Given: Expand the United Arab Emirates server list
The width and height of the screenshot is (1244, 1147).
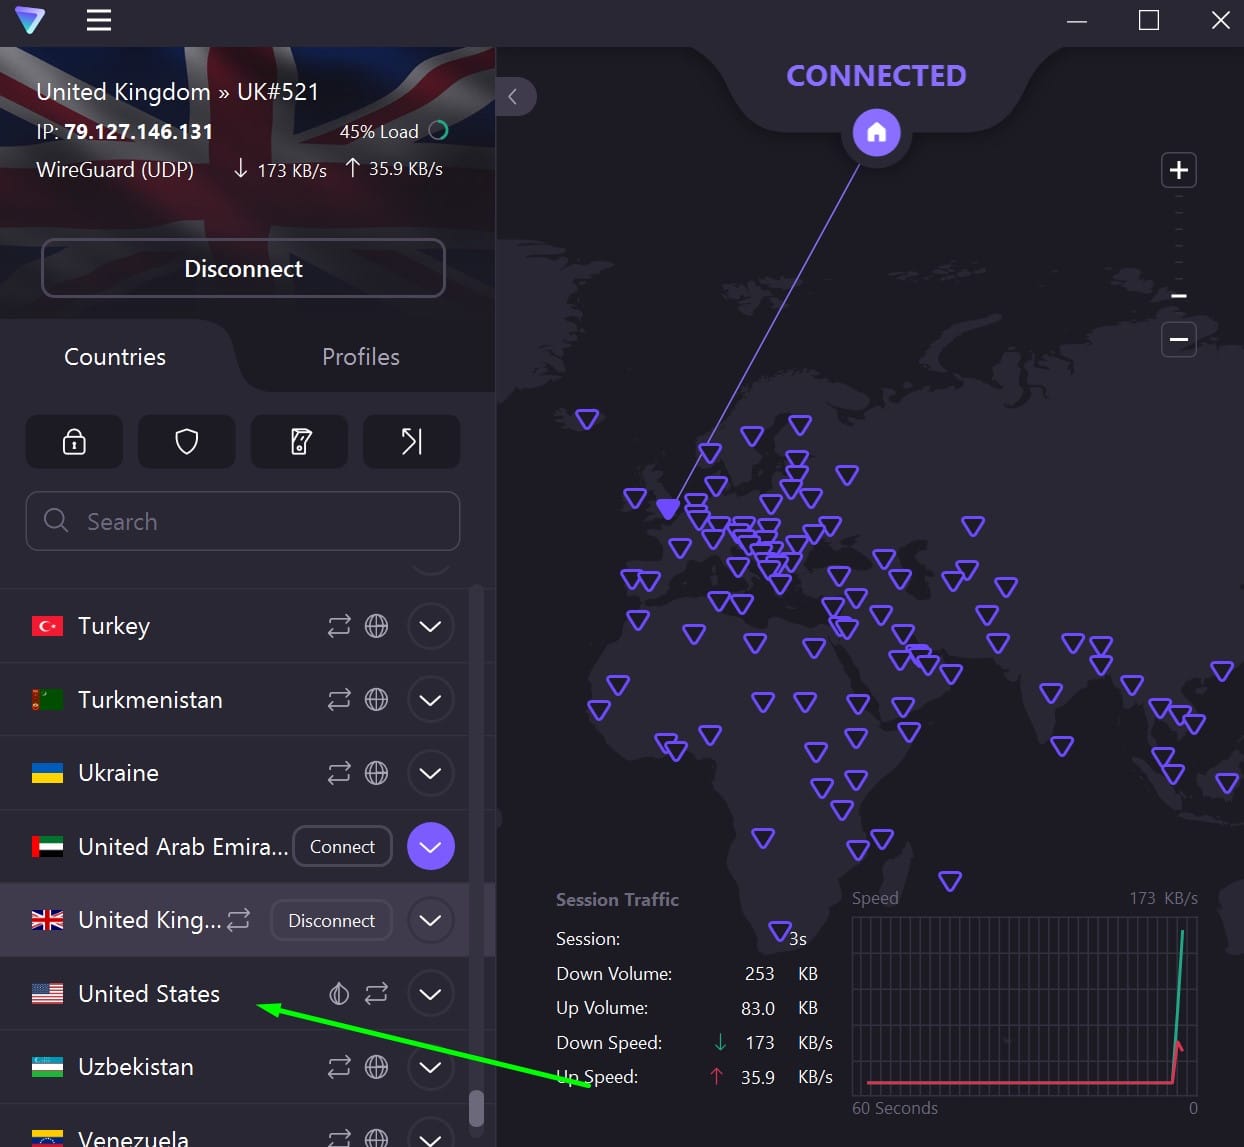Looking at the screenshot, I should 431,847.
